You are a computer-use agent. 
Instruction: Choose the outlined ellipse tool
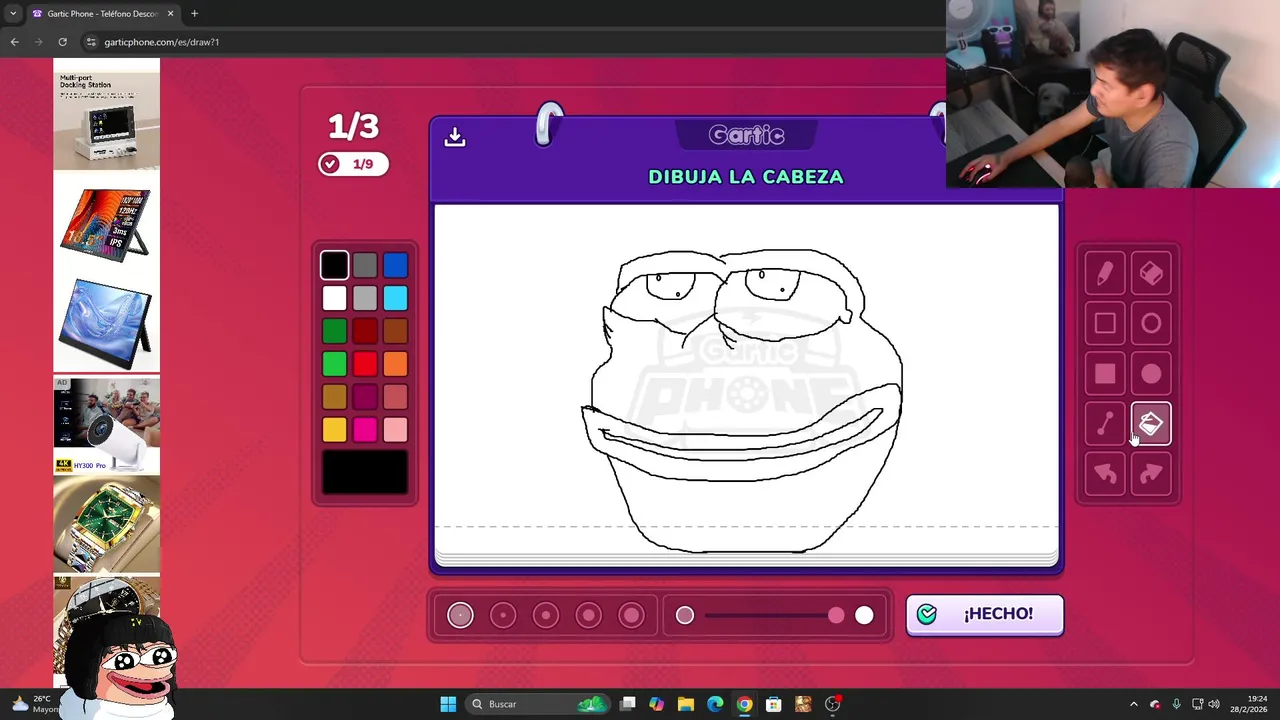pos(1151,323)
